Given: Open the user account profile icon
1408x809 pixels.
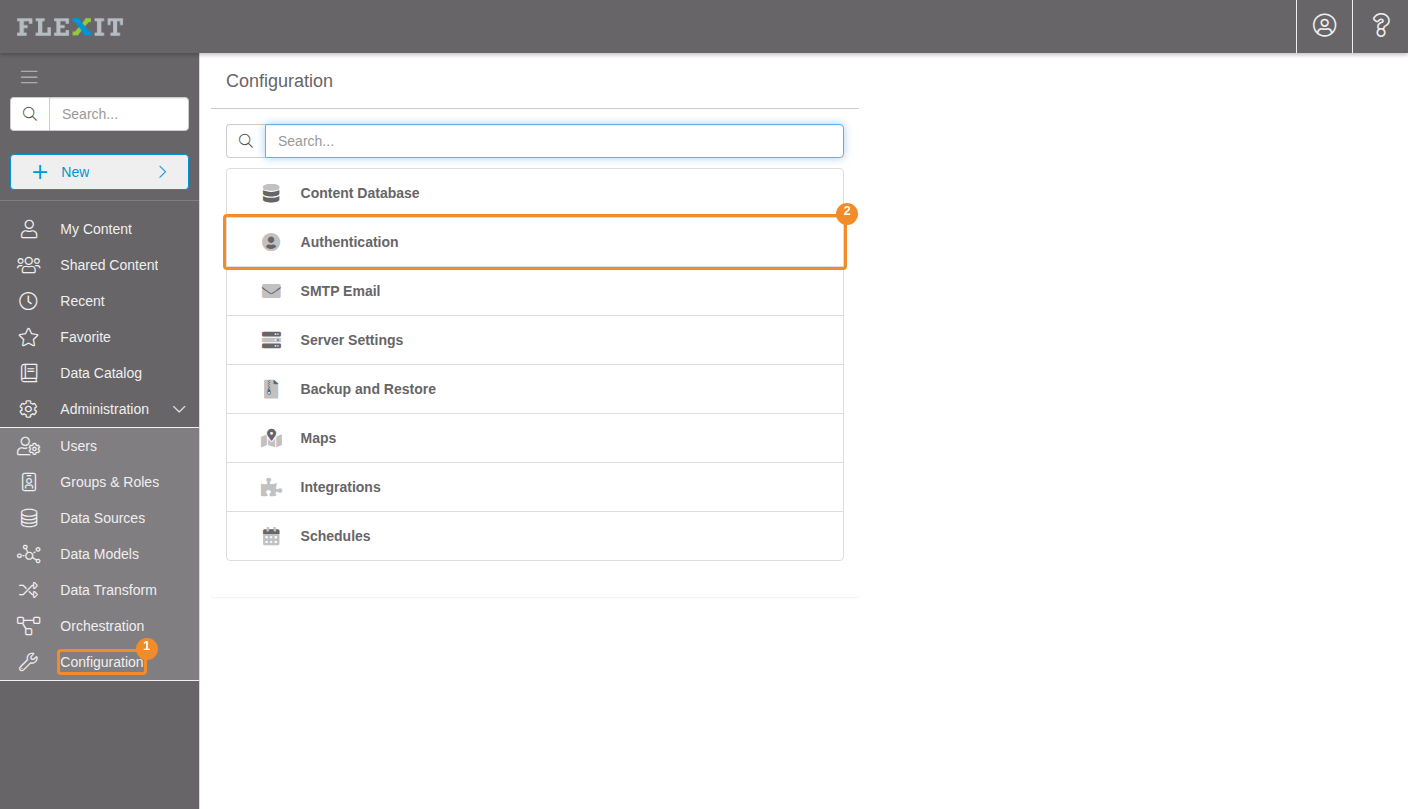Looking at the screenshot, I should pos(1325,26).
